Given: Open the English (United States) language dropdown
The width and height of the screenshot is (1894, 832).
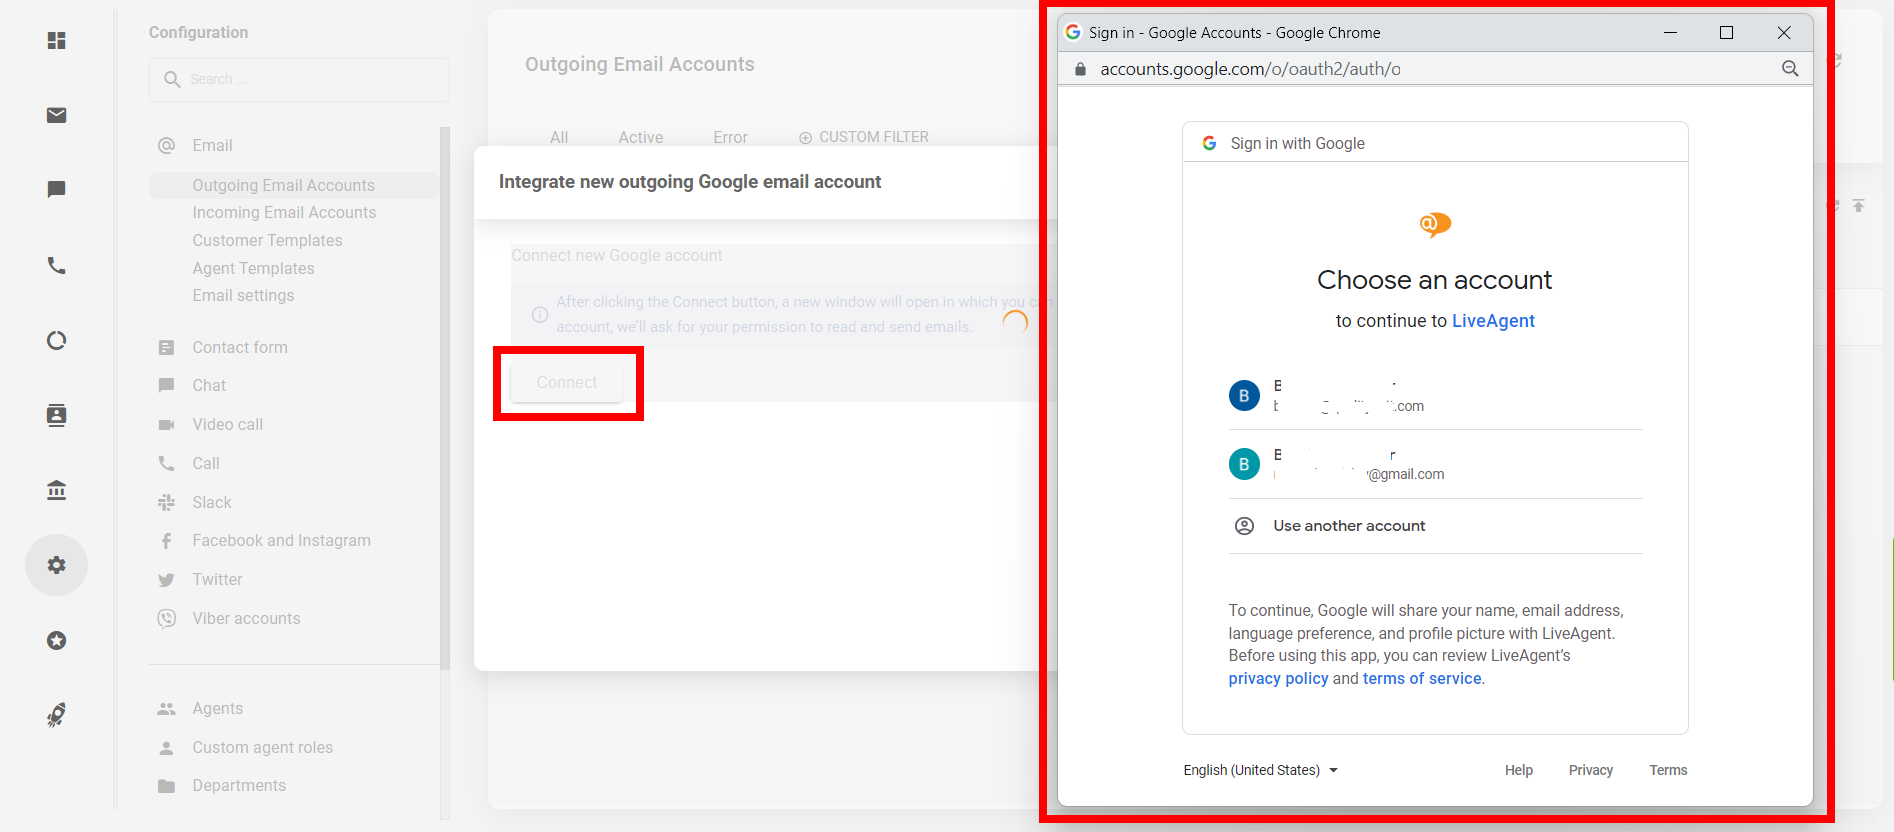Looking at the screenshot, I should tap(1260, 770).
